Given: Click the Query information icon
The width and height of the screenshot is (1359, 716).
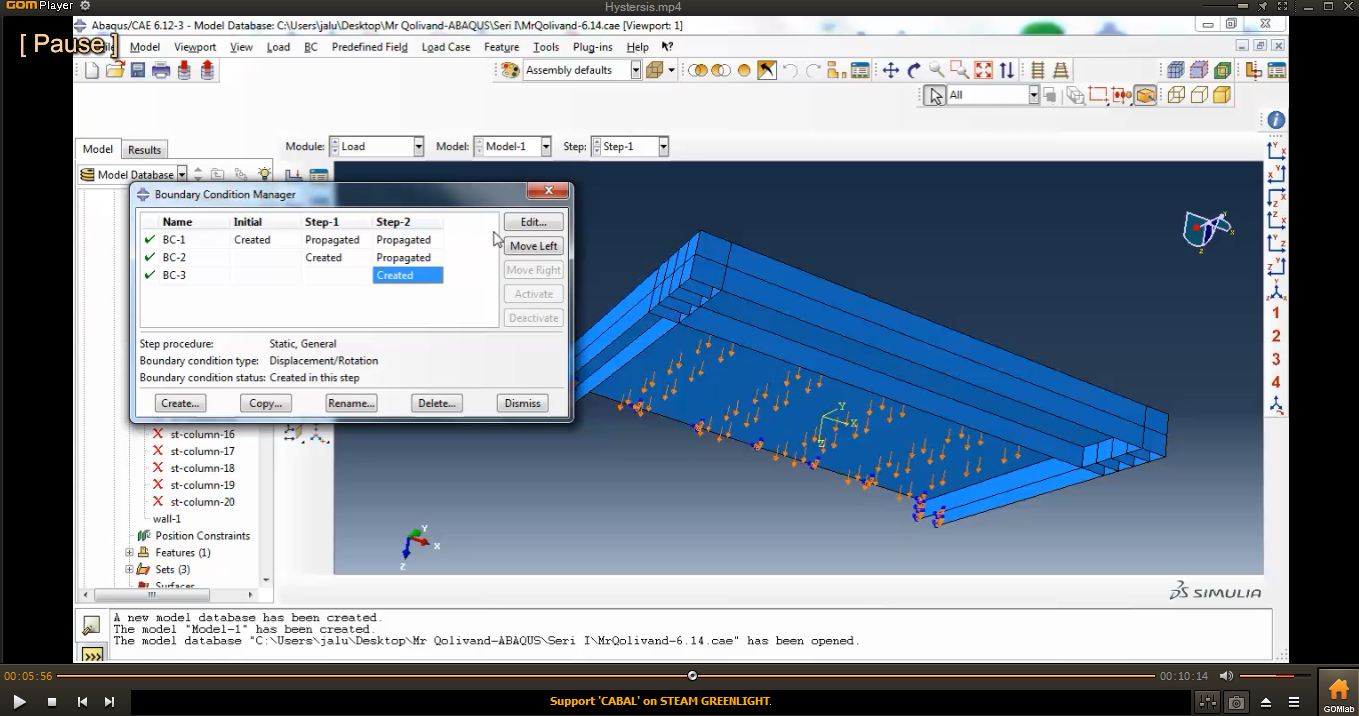Looking at the screenshot, I should [1276, 120].
